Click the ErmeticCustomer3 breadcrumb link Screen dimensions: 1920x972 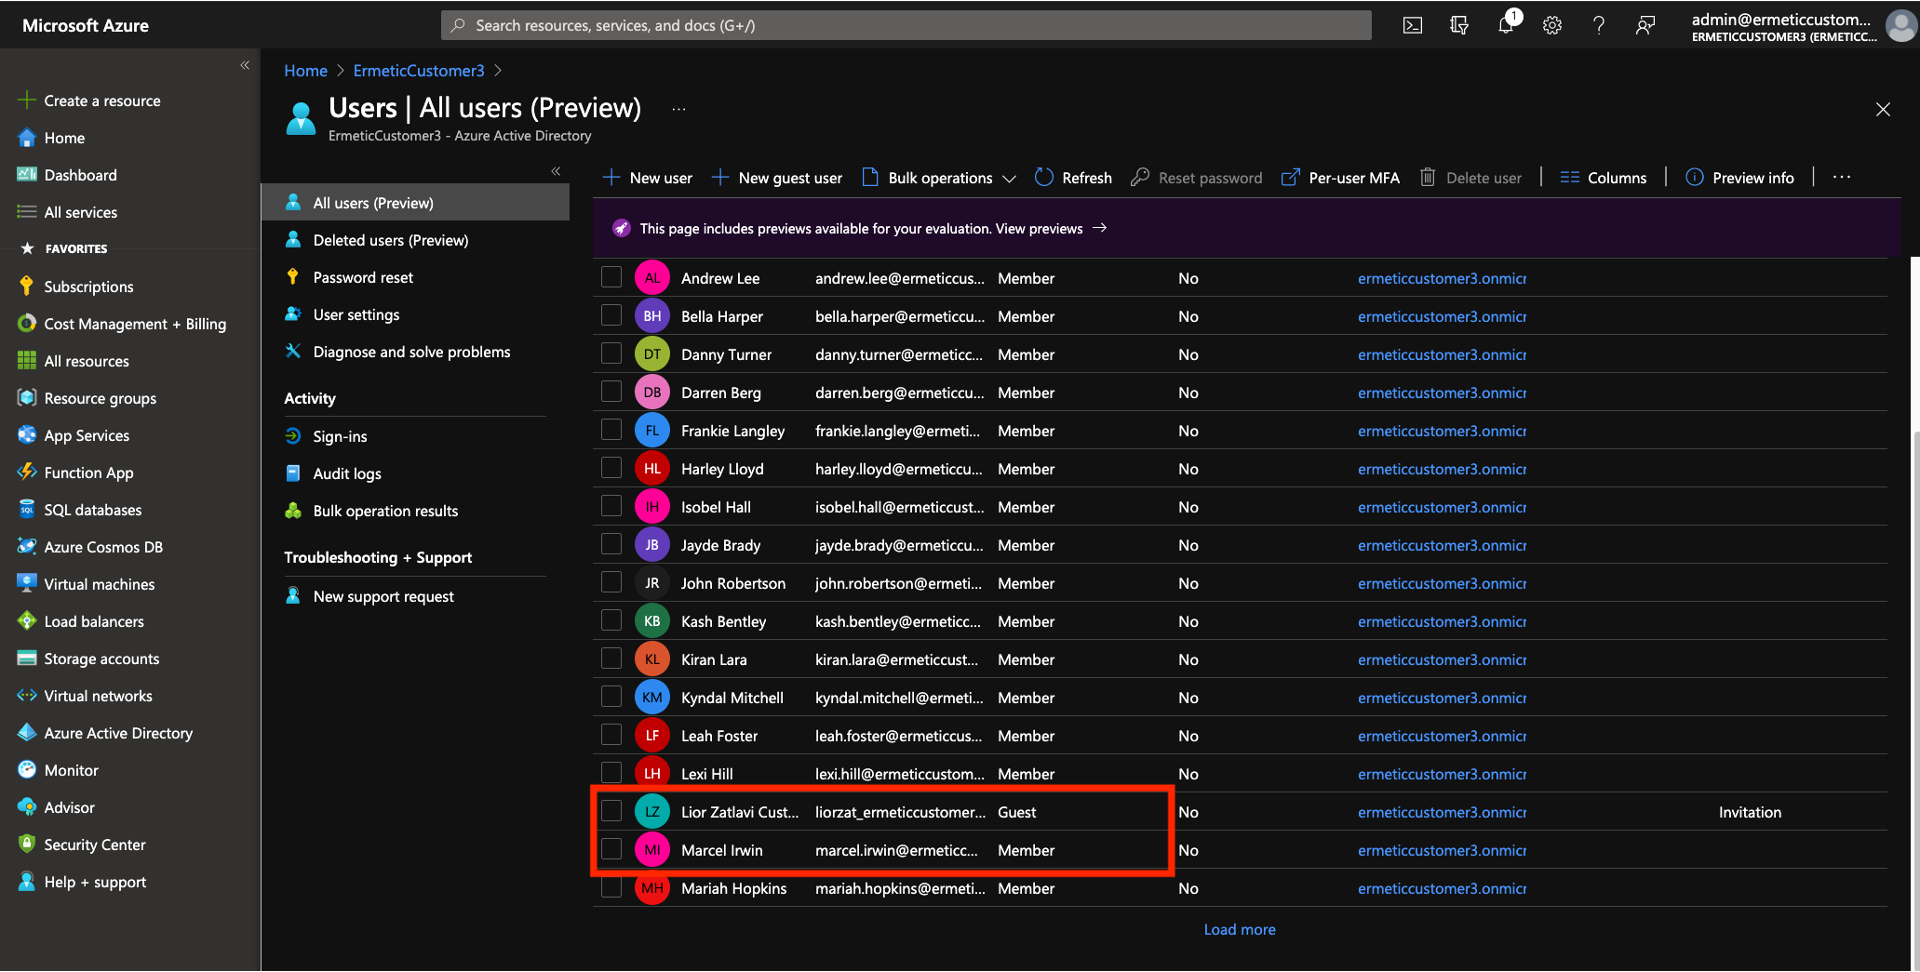tap(418, 70)
